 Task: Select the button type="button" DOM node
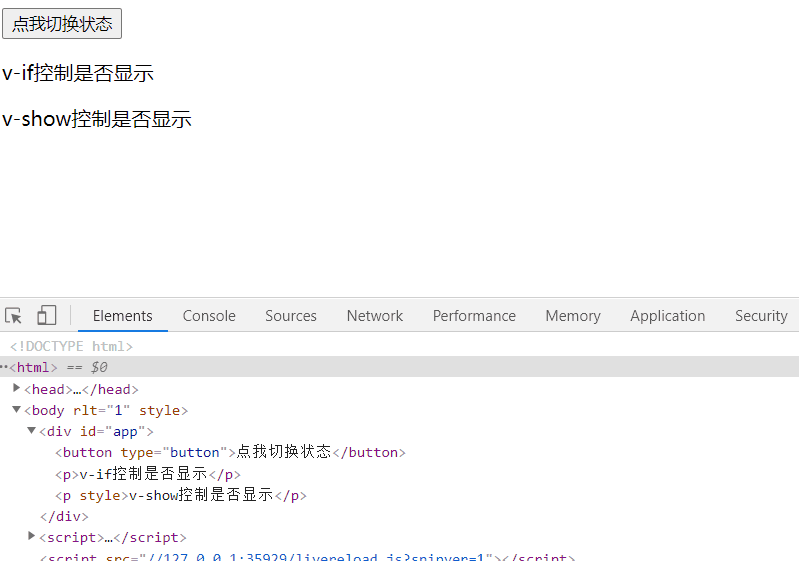click(x=230, y=452)
